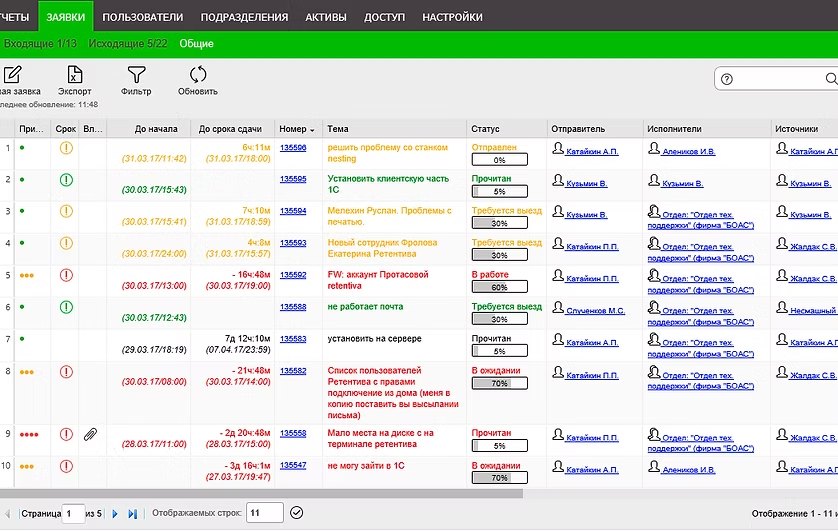Open executor link Аленков И.В. for request 135596
This screenshot has height=531, width=838.
(688, 152)
